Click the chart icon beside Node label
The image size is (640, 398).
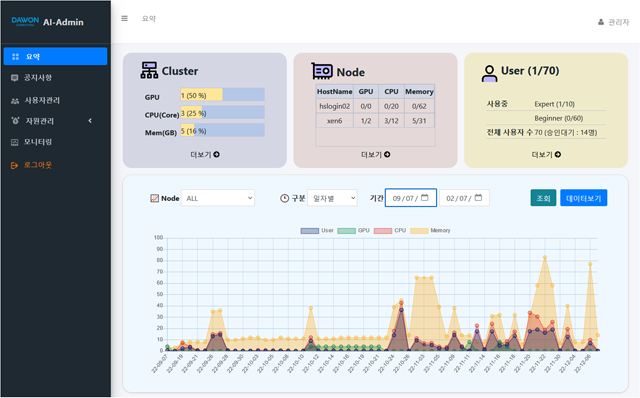click(x=154, y=198)
